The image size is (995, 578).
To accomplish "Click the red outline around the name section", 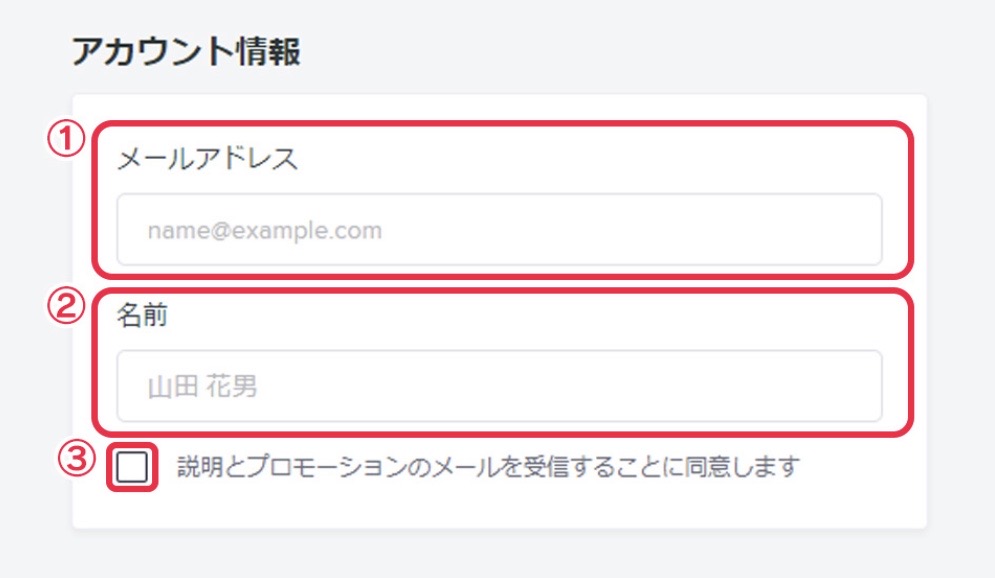I will pos(503,291).
